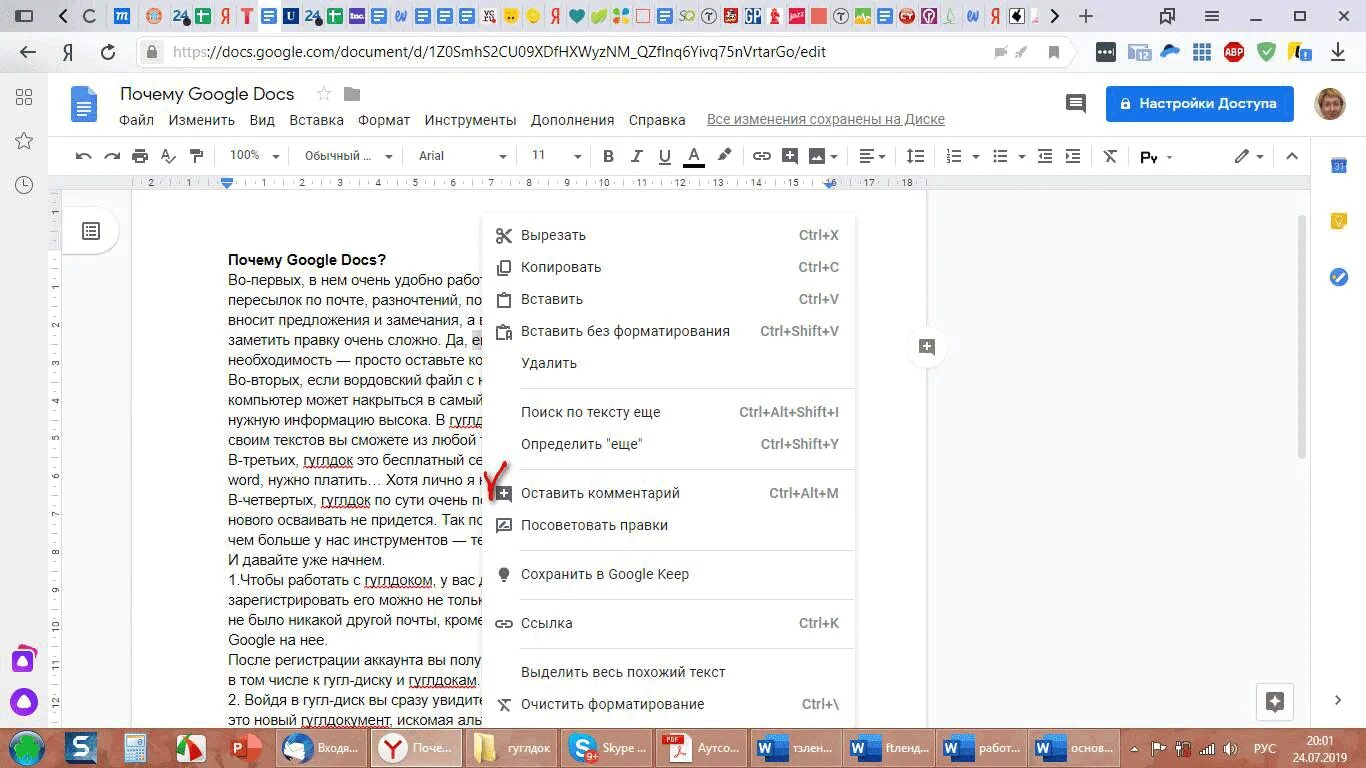The width and height of the screenshot is (1366, 768).
Task: Clear formatting from the toolbar
Action: pyautogui.click(x=1110, y=156)
